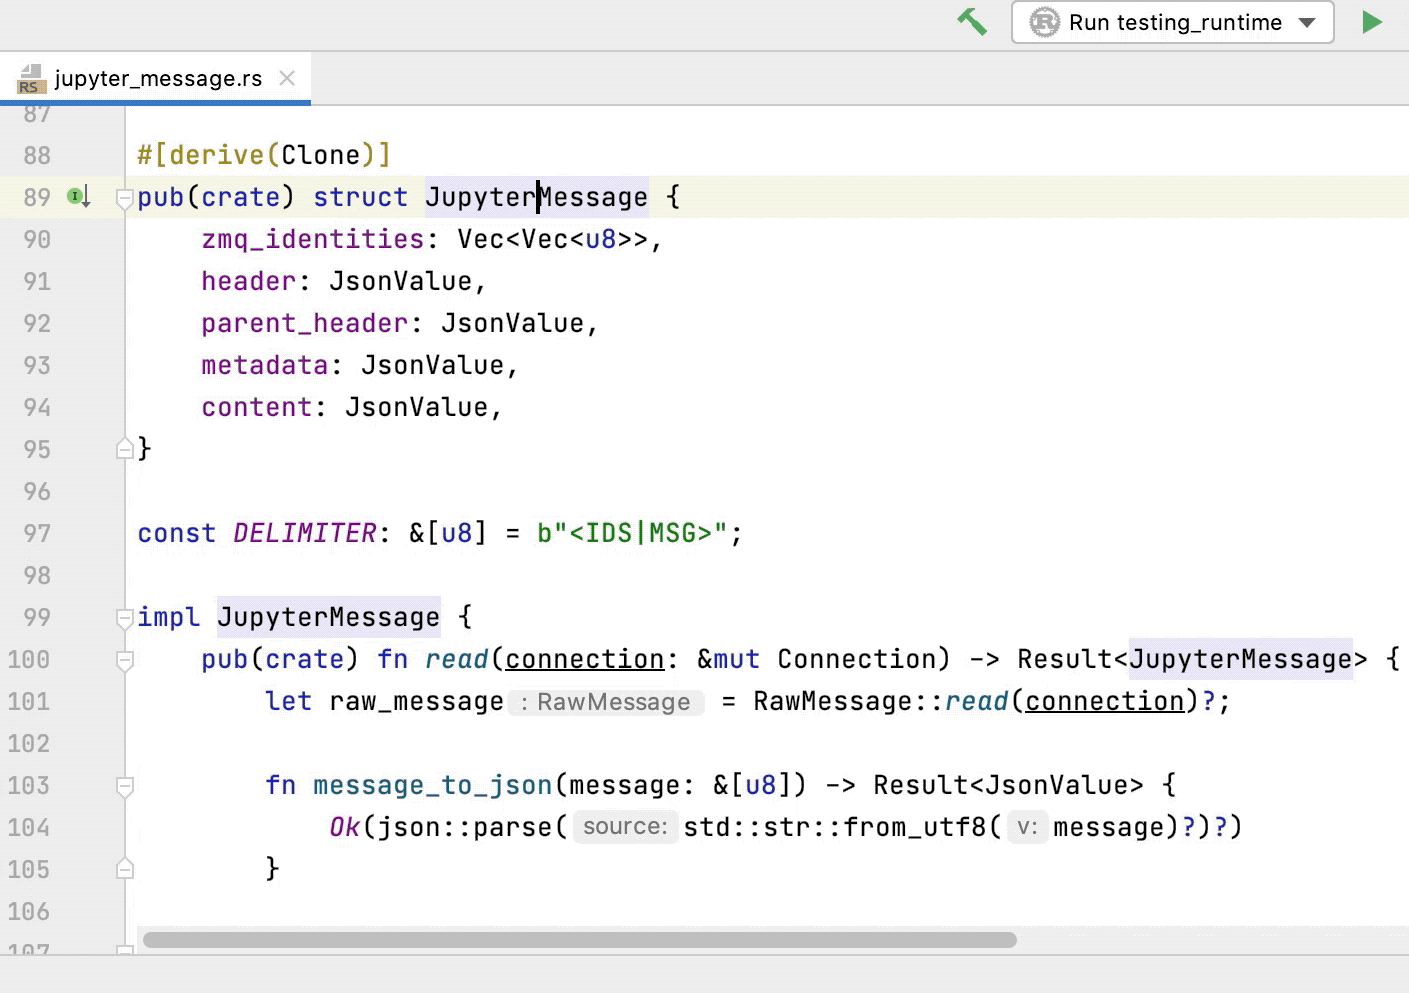Viewport: 1409px width, 993px height.
Task: Click the underlined connection parameter on line 100
Action: tap(585, 659)
